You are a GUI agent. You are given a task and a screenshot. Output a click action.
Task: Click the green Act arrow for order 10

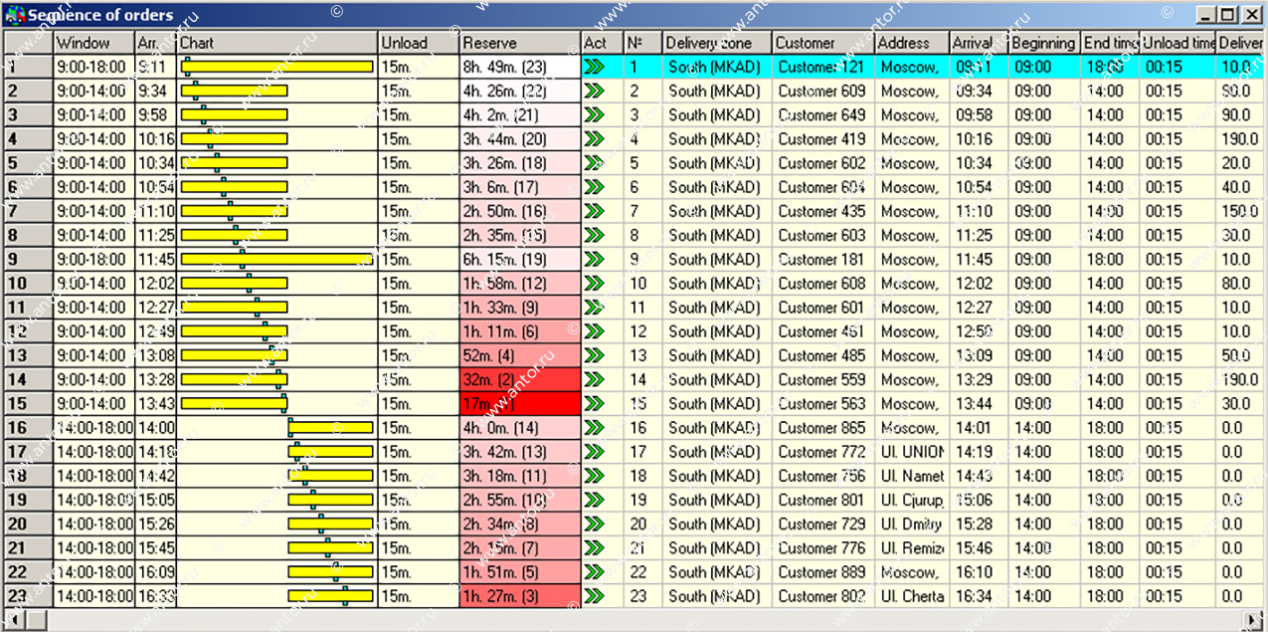click(595, 283)
